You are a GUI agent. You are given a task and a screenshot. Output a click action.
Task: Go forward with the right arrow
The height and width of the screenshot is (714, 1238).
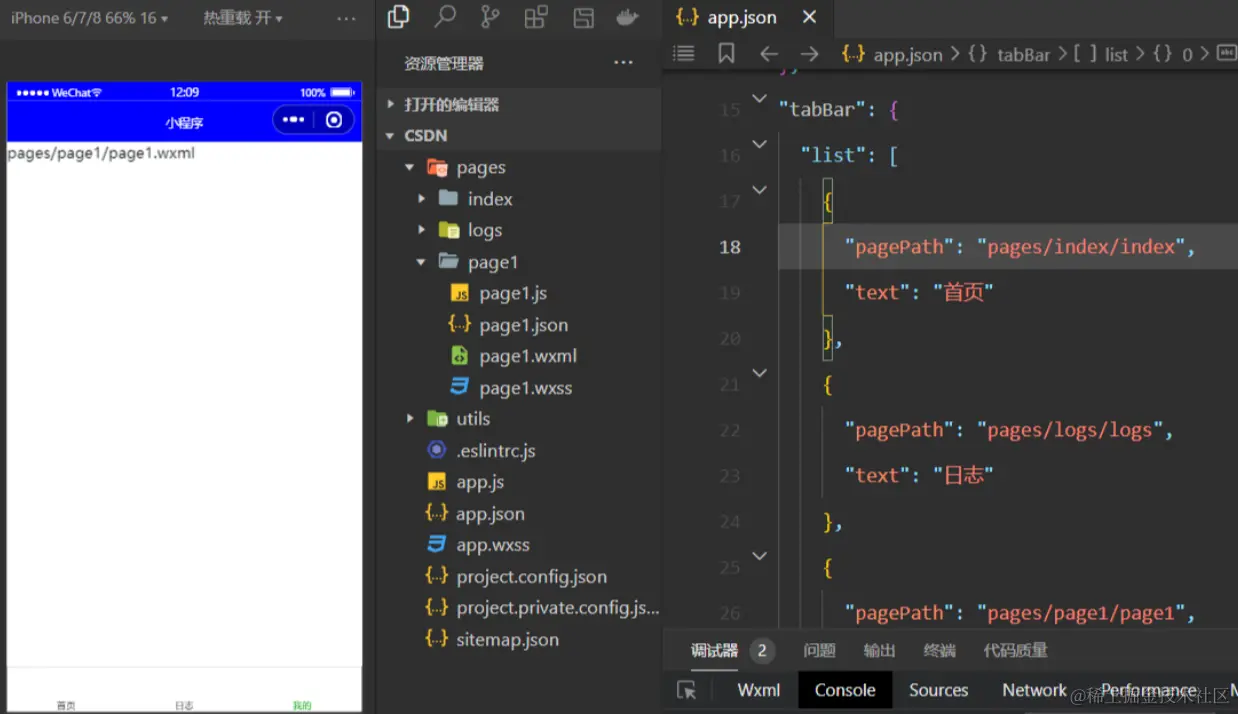tap(810, 54)
